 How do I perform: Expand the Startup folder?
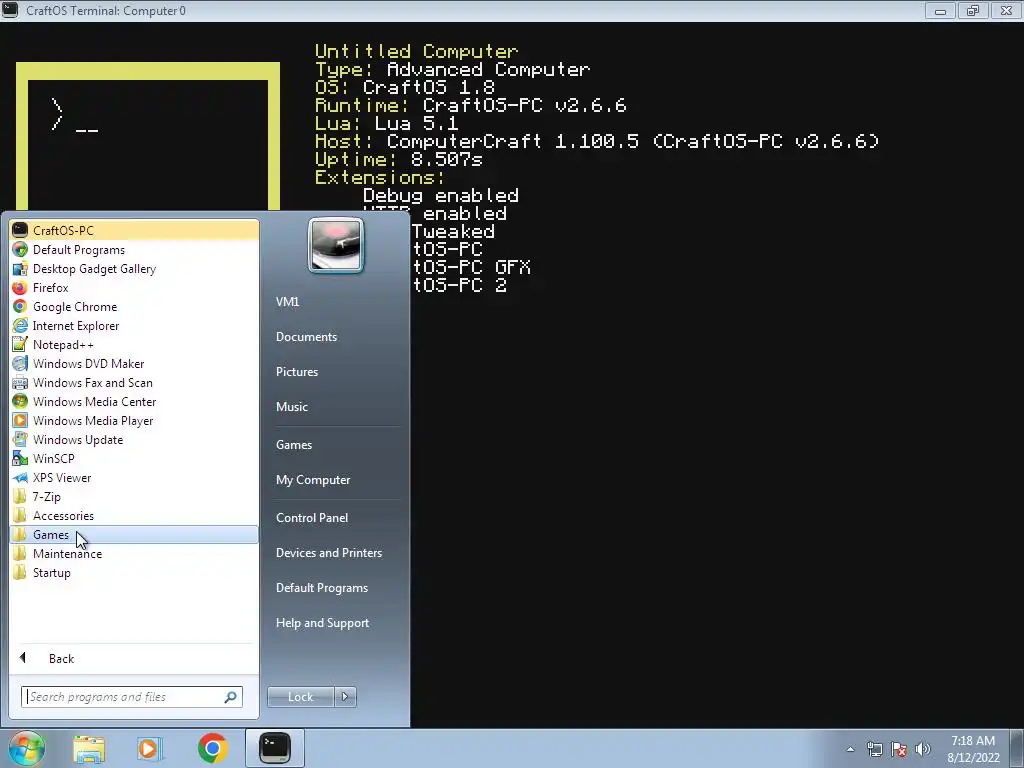[x=135, y=573]
